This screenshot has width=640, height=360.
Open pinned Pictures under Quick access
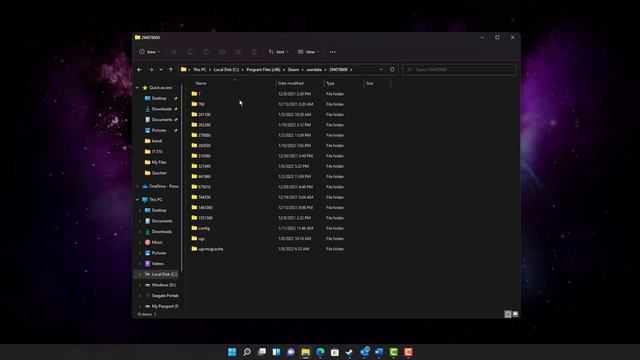[x=159, y=130]
